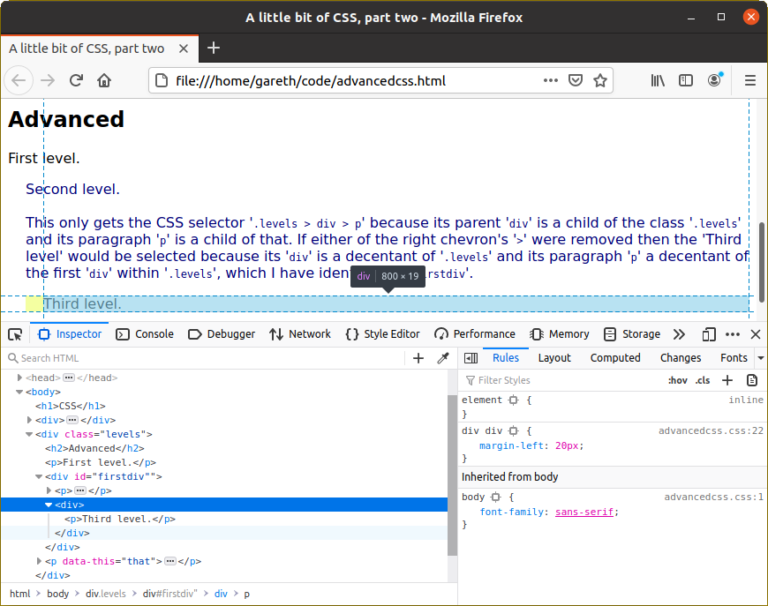Go back with the browser back arrow
This screenshot has height=606, width=768.
(x=19, y=80)
